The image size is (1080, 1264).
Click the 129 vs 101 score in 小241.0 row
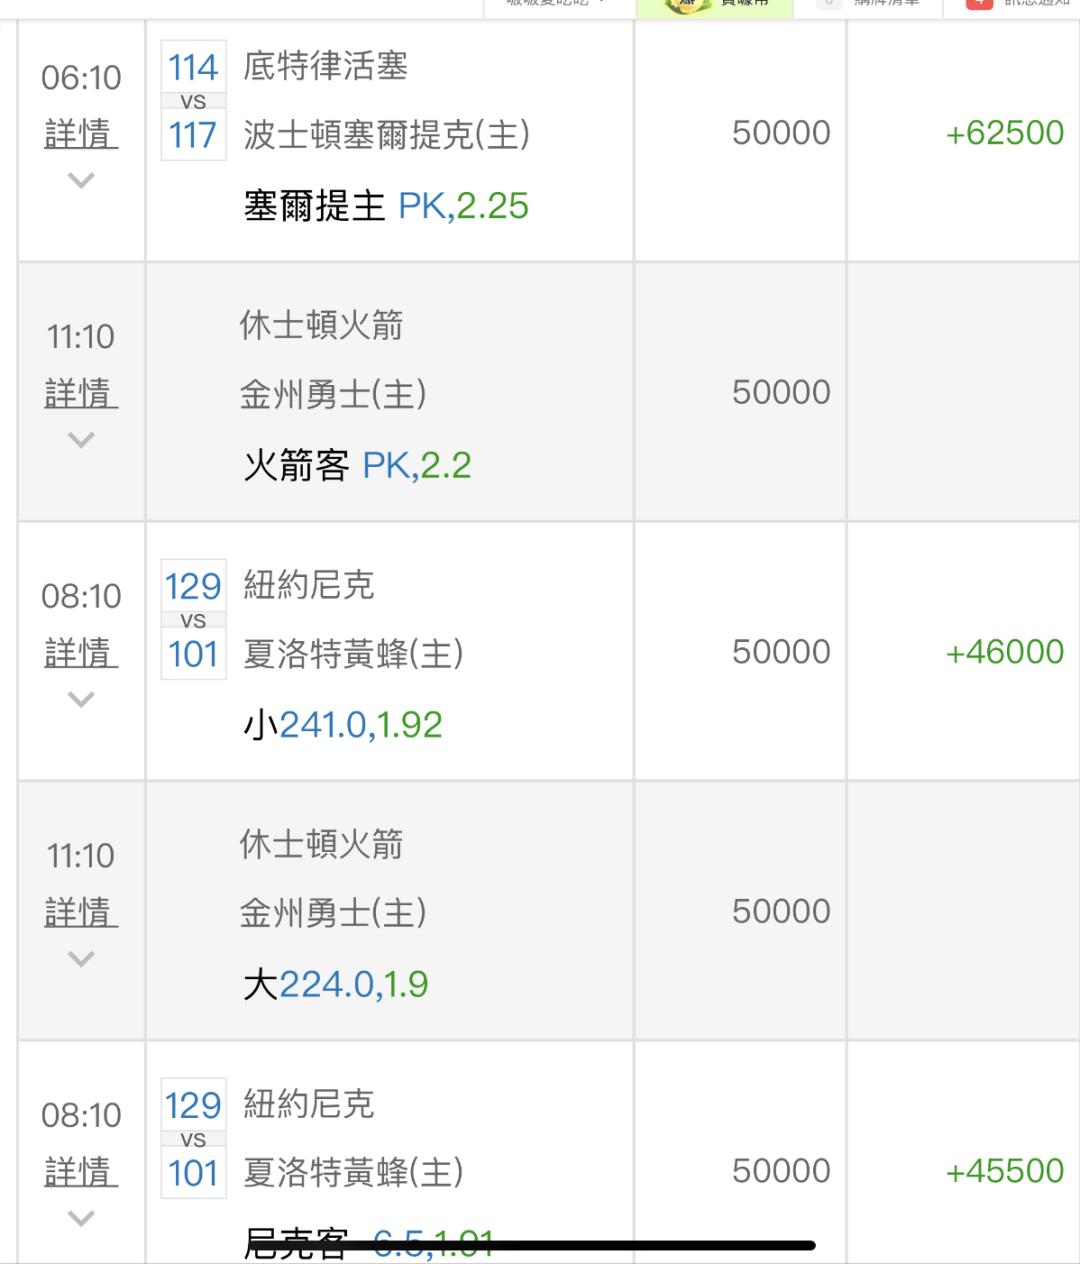click(193, 620)
